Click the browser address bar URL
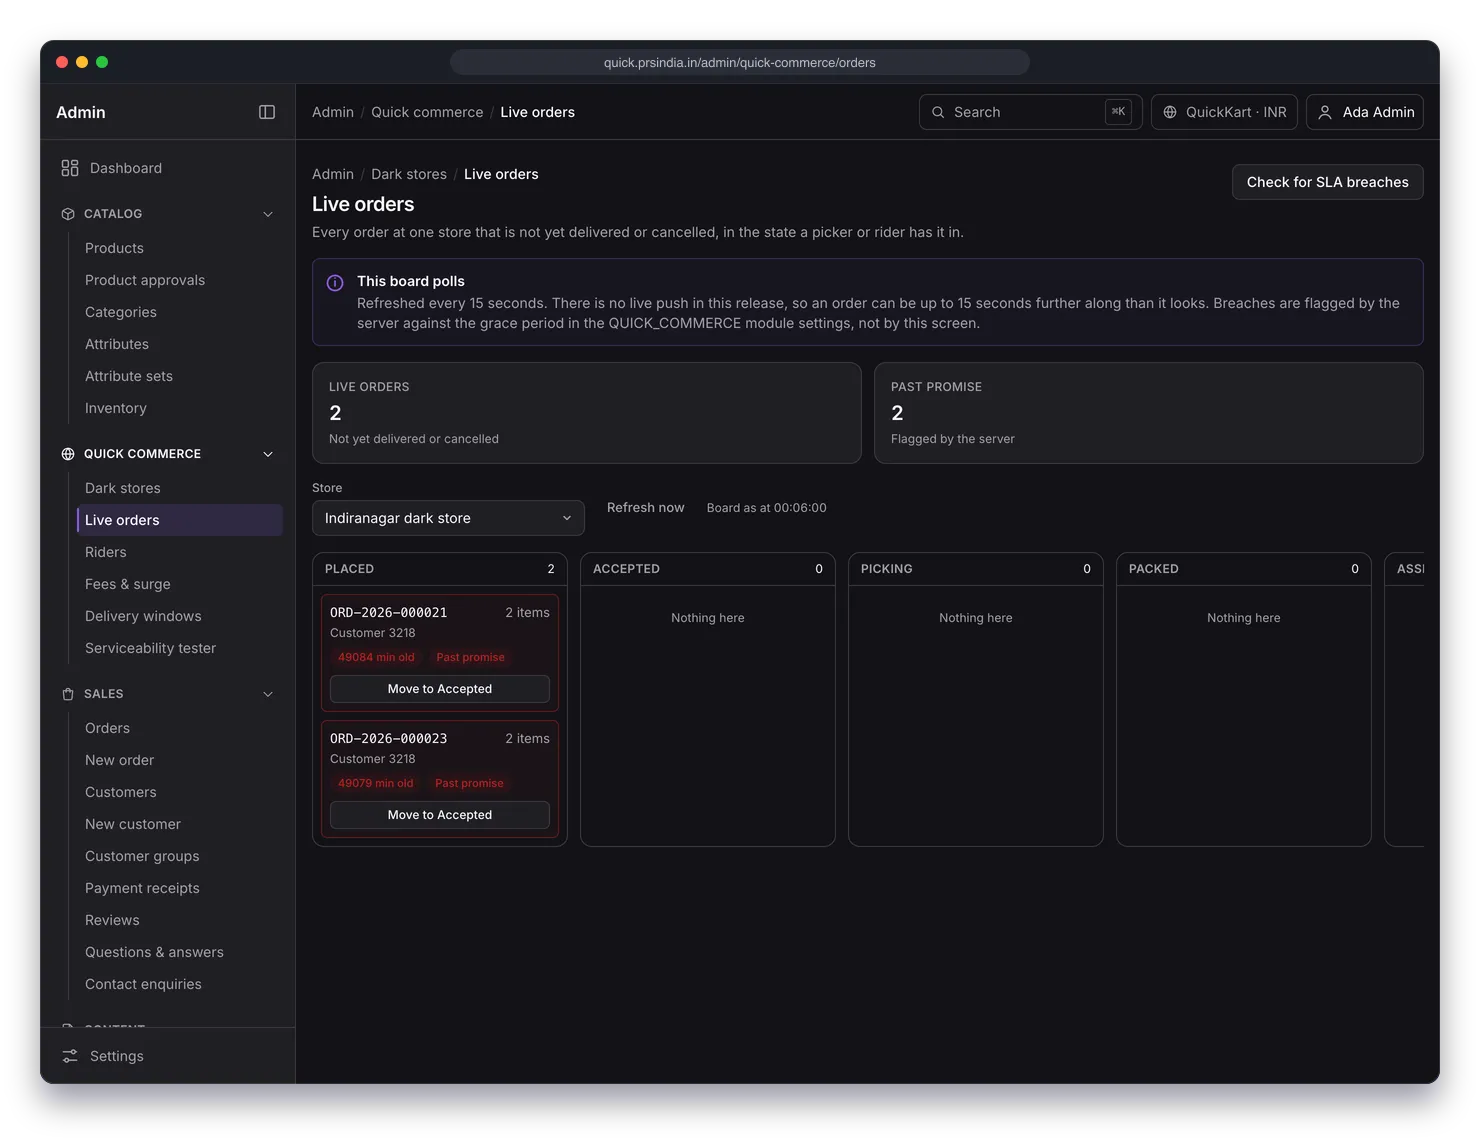The height and width of the screenshot is (1140, 1480). [x=740, y=62]
